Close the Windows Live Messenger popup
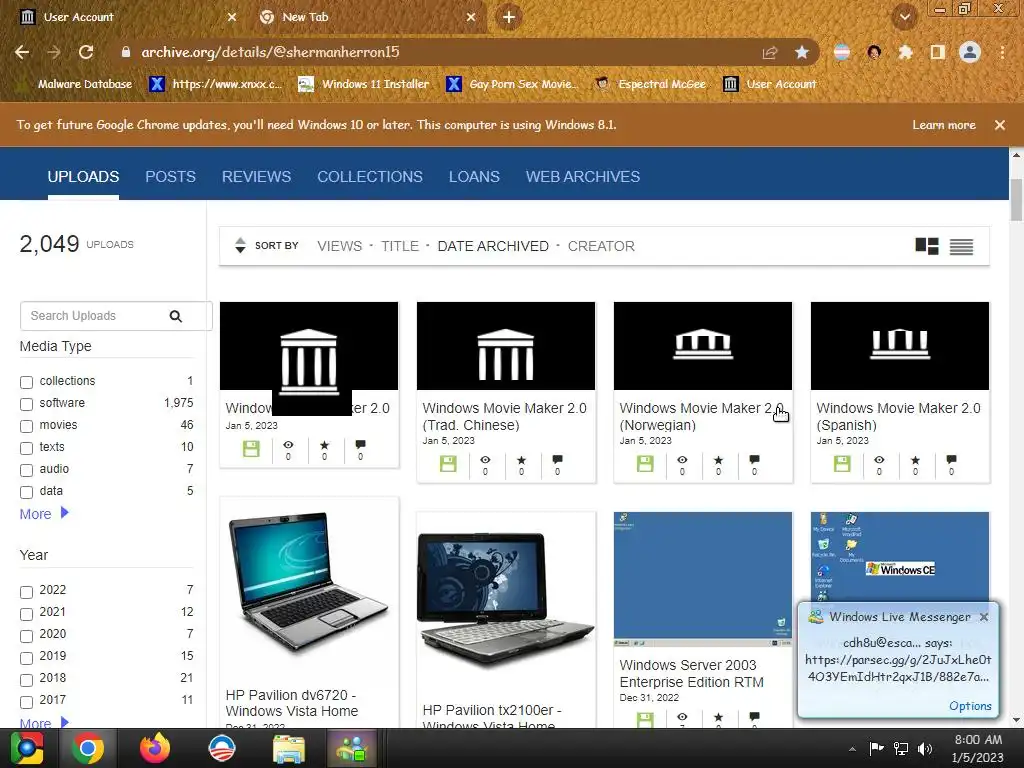The width and height of the screenshot is (1024, 768). pos(984,617)
